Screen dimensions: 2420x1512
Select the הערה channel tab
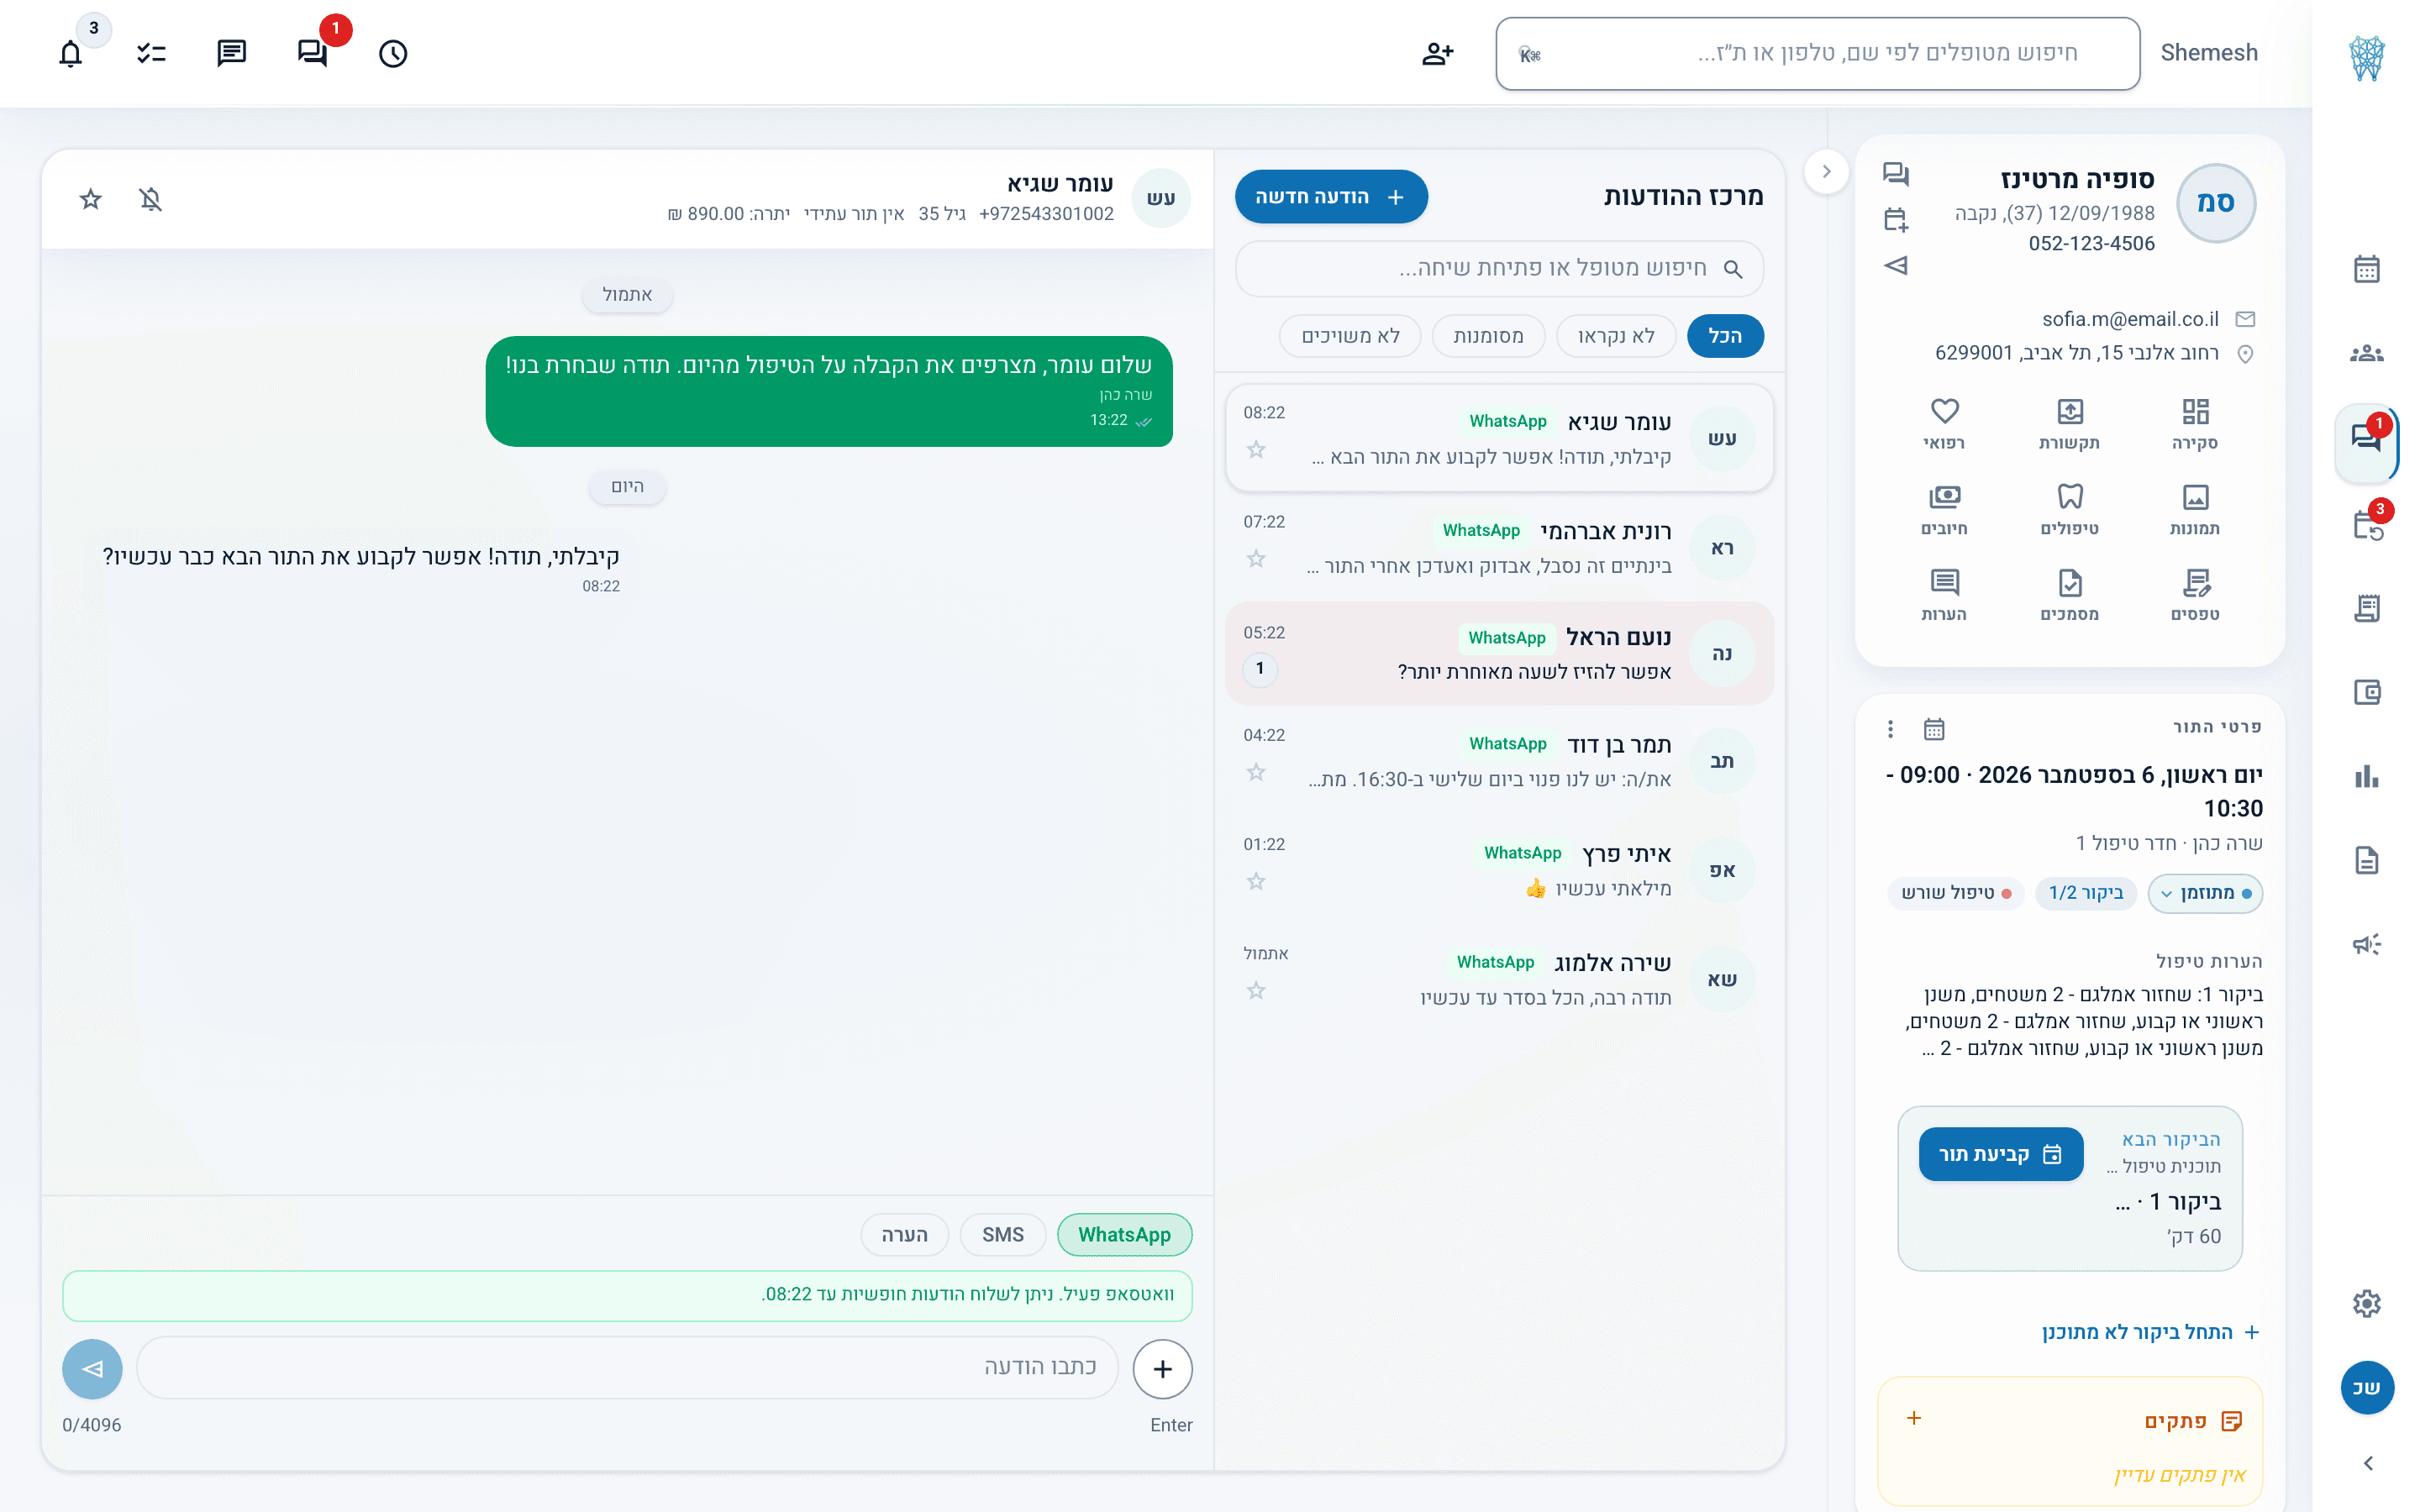tap(904, 1235)
